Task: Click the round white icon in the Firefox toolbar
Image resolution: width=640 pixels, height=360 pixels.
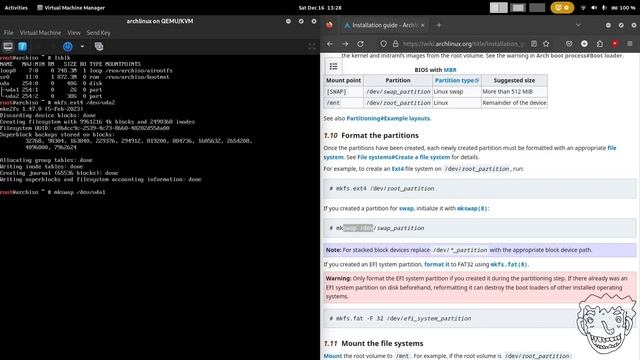Action: tap(584, 44)
